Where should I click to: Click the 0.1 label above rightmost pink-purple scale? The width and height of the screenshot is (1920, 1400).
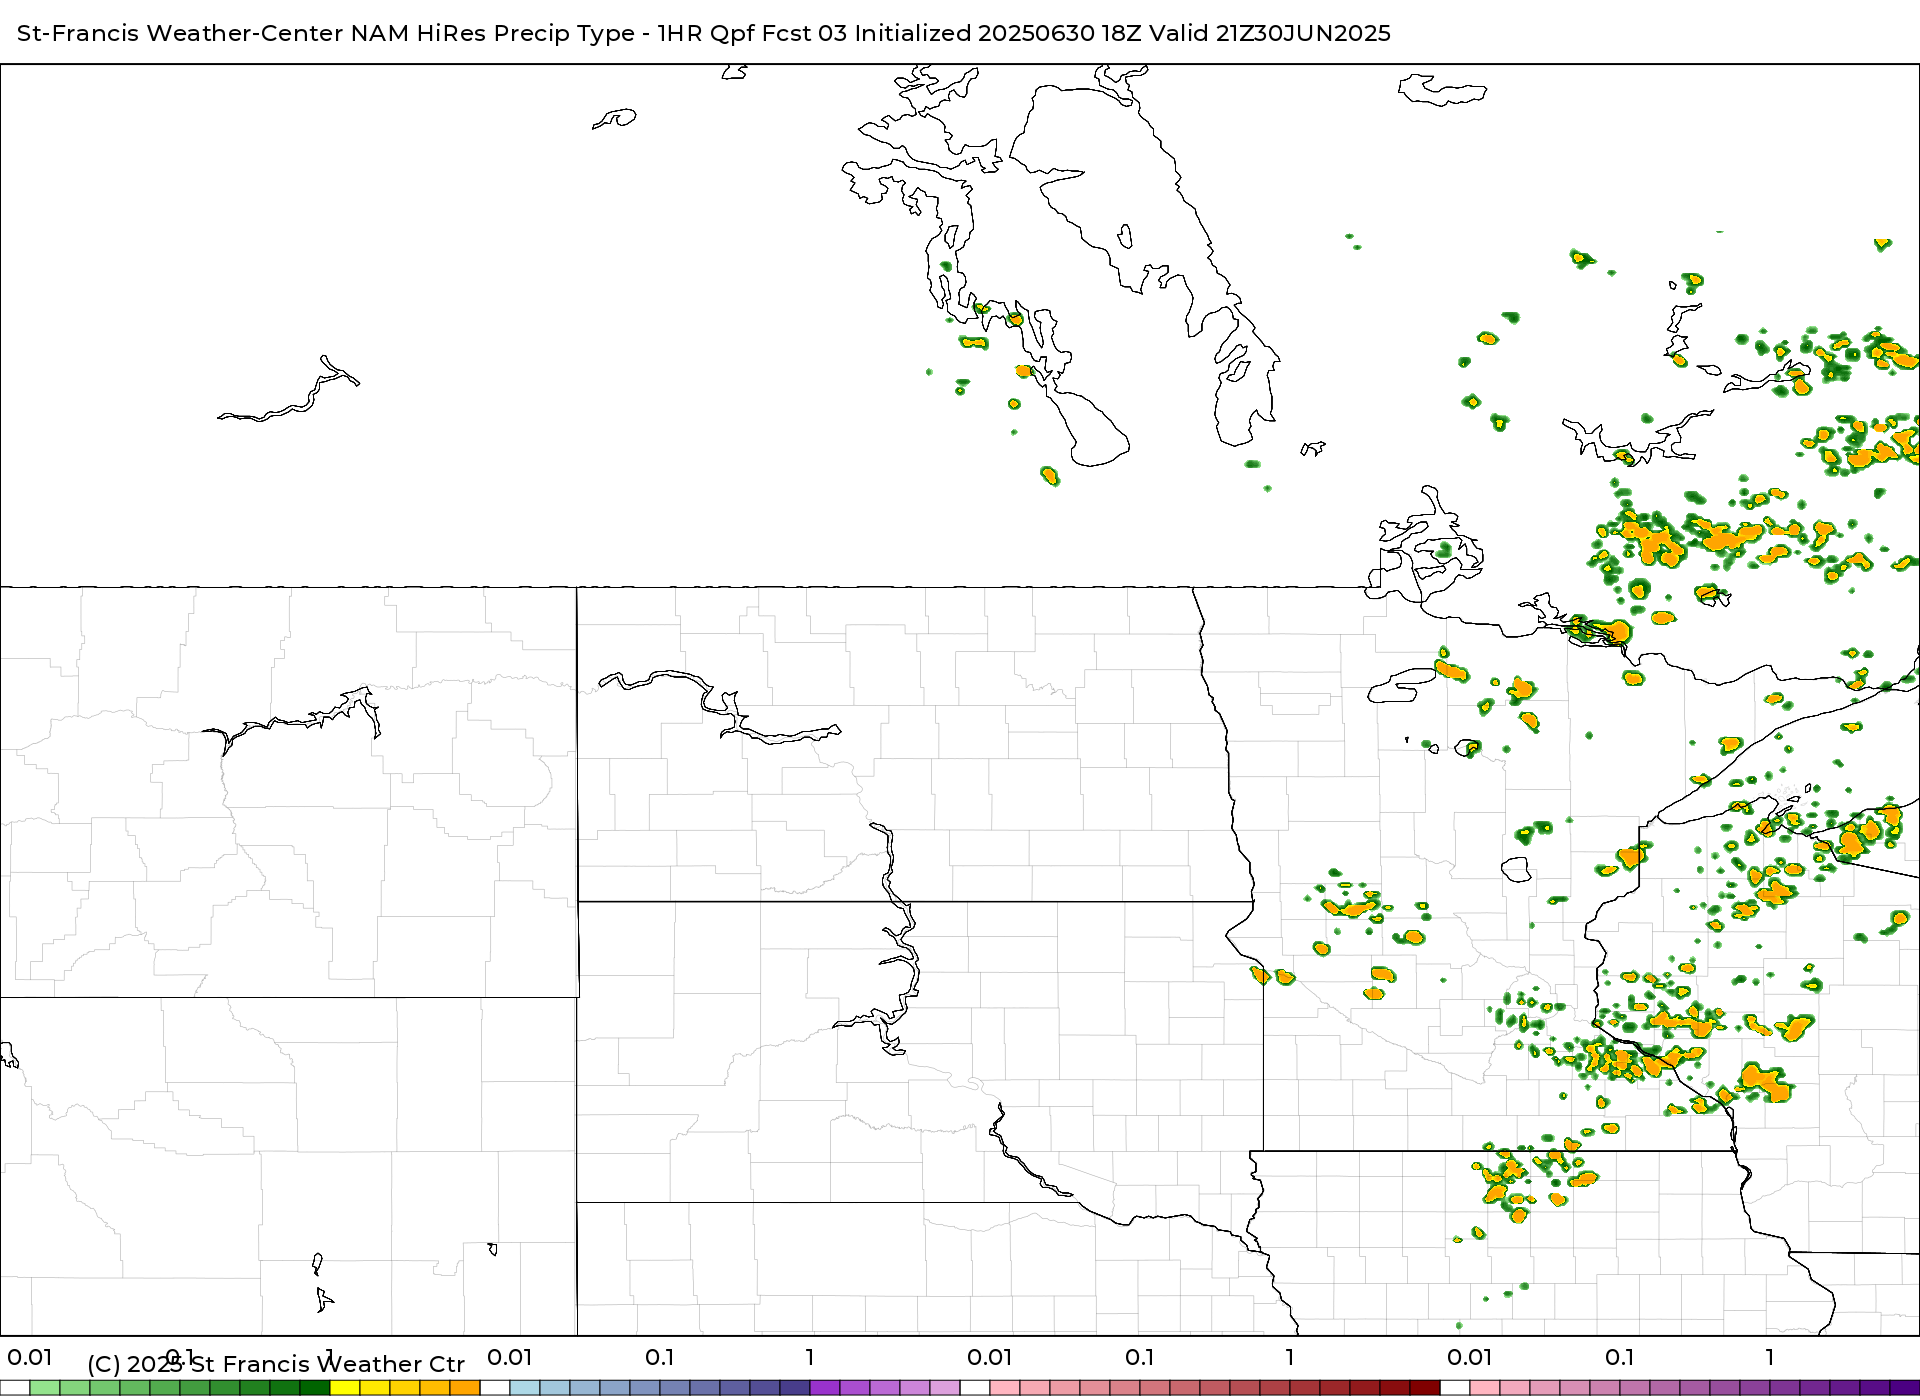[1620, 1357]
